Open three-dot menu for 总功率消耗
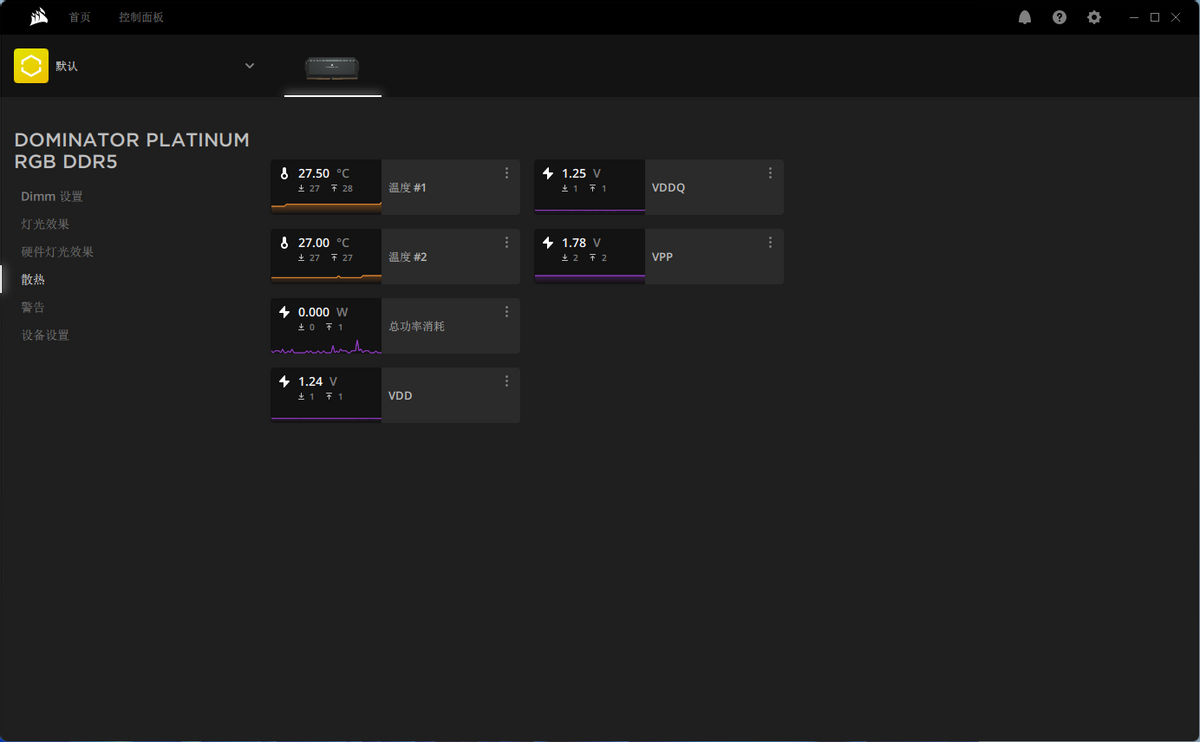 pos(507,312)
